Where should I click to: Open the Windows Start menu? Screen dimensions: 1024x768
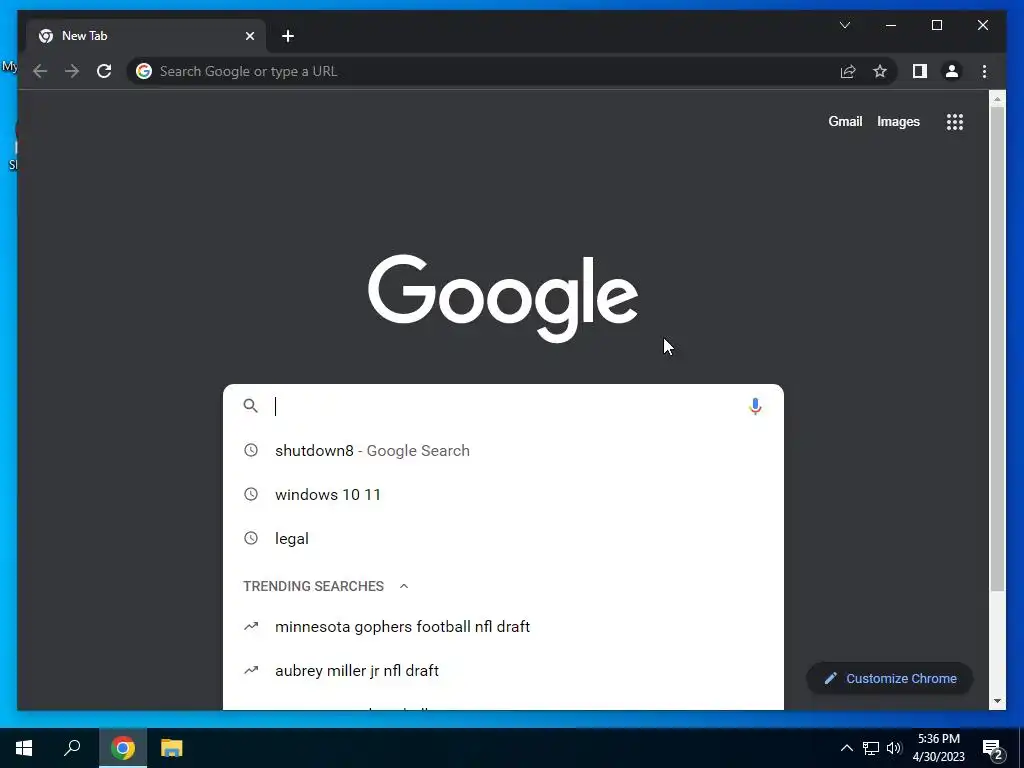[24, 748]
